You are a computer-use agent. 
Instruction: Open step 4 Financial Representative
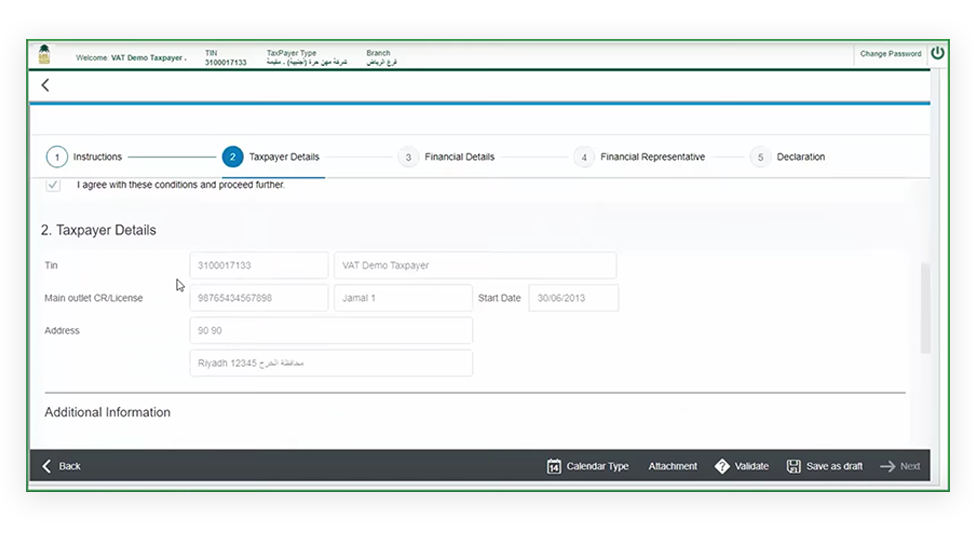point(639,157)
